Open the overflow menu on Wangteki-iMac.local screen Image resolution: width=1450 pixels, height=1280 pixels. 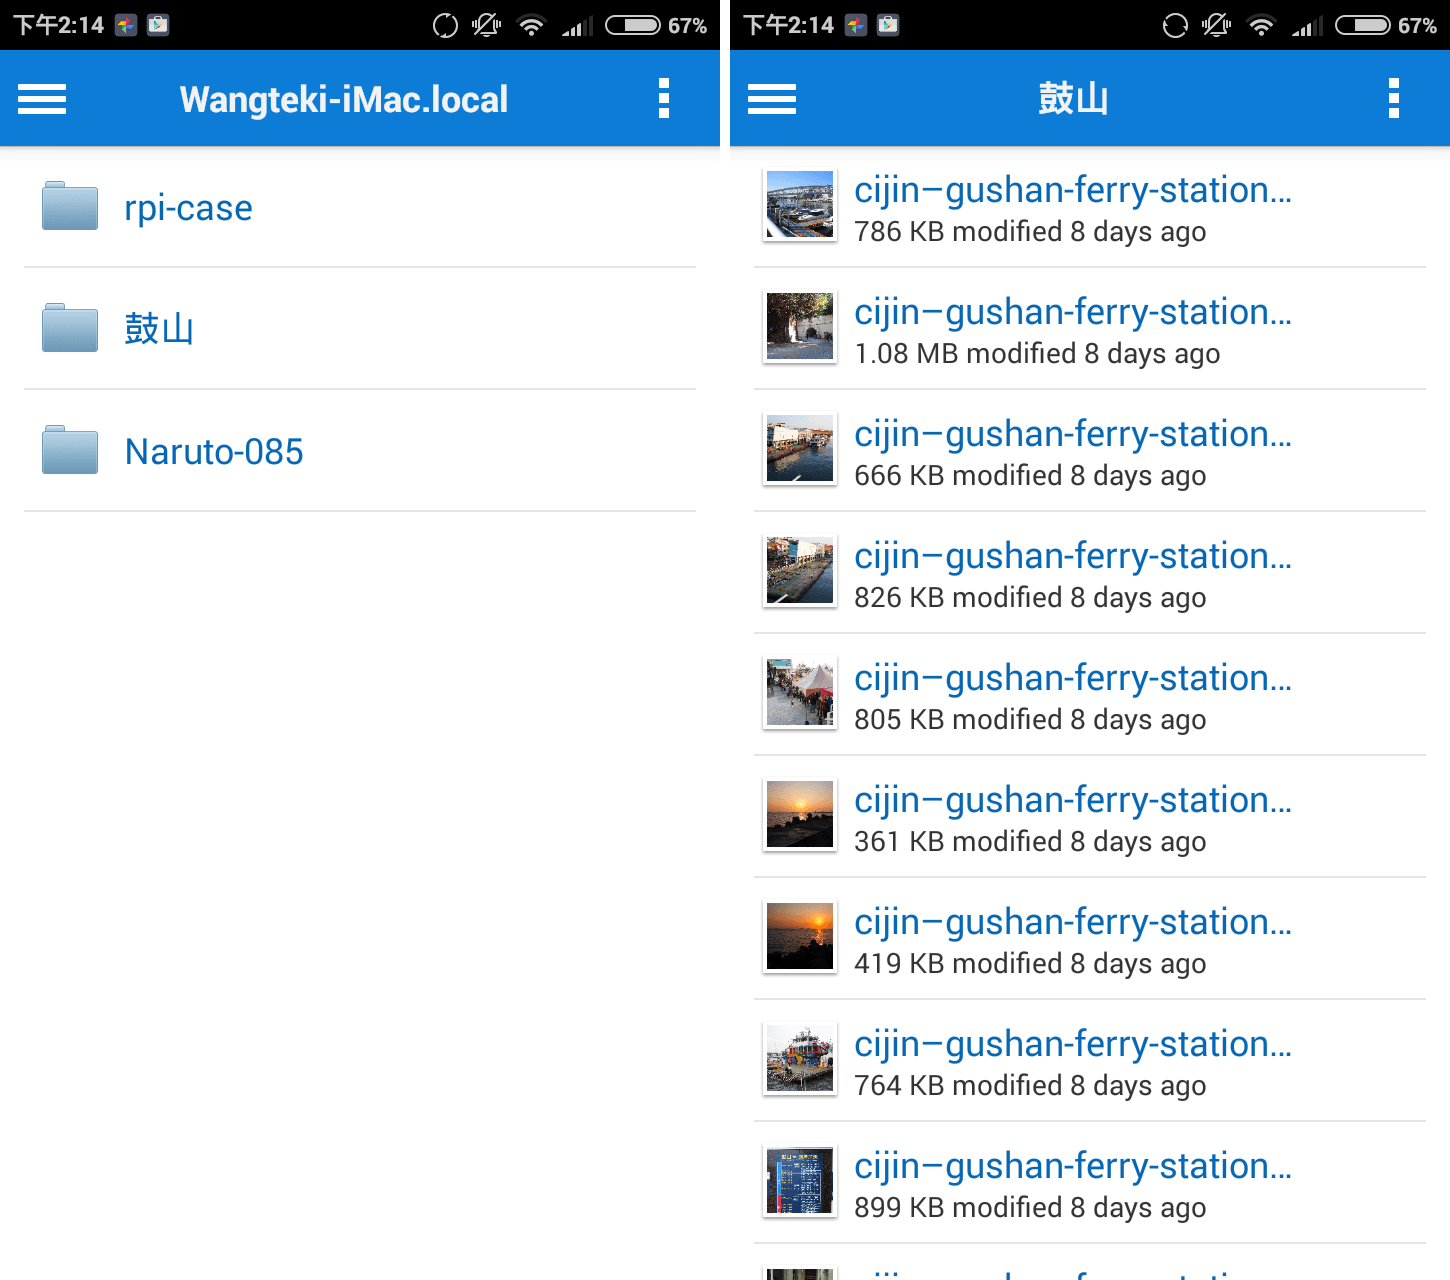(663, 98)
